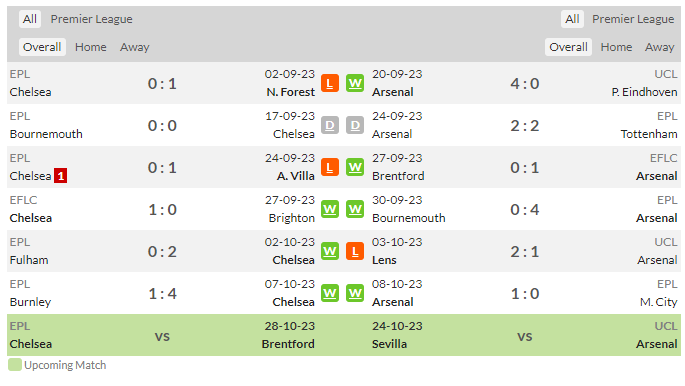This screenshot has width=685, height=386.
Task: Select the left-side All filter
Action: [30, 19]
